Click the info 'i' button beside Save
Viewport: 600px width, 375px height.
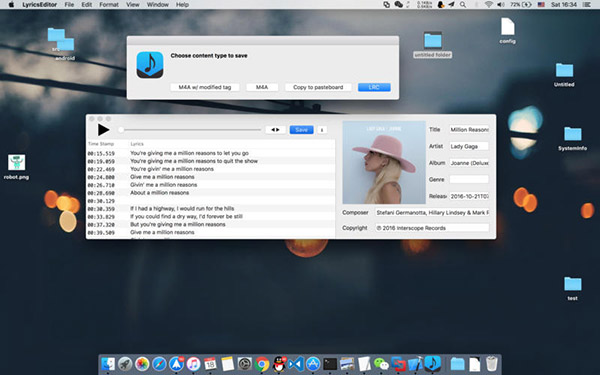(x=322, y=130)
